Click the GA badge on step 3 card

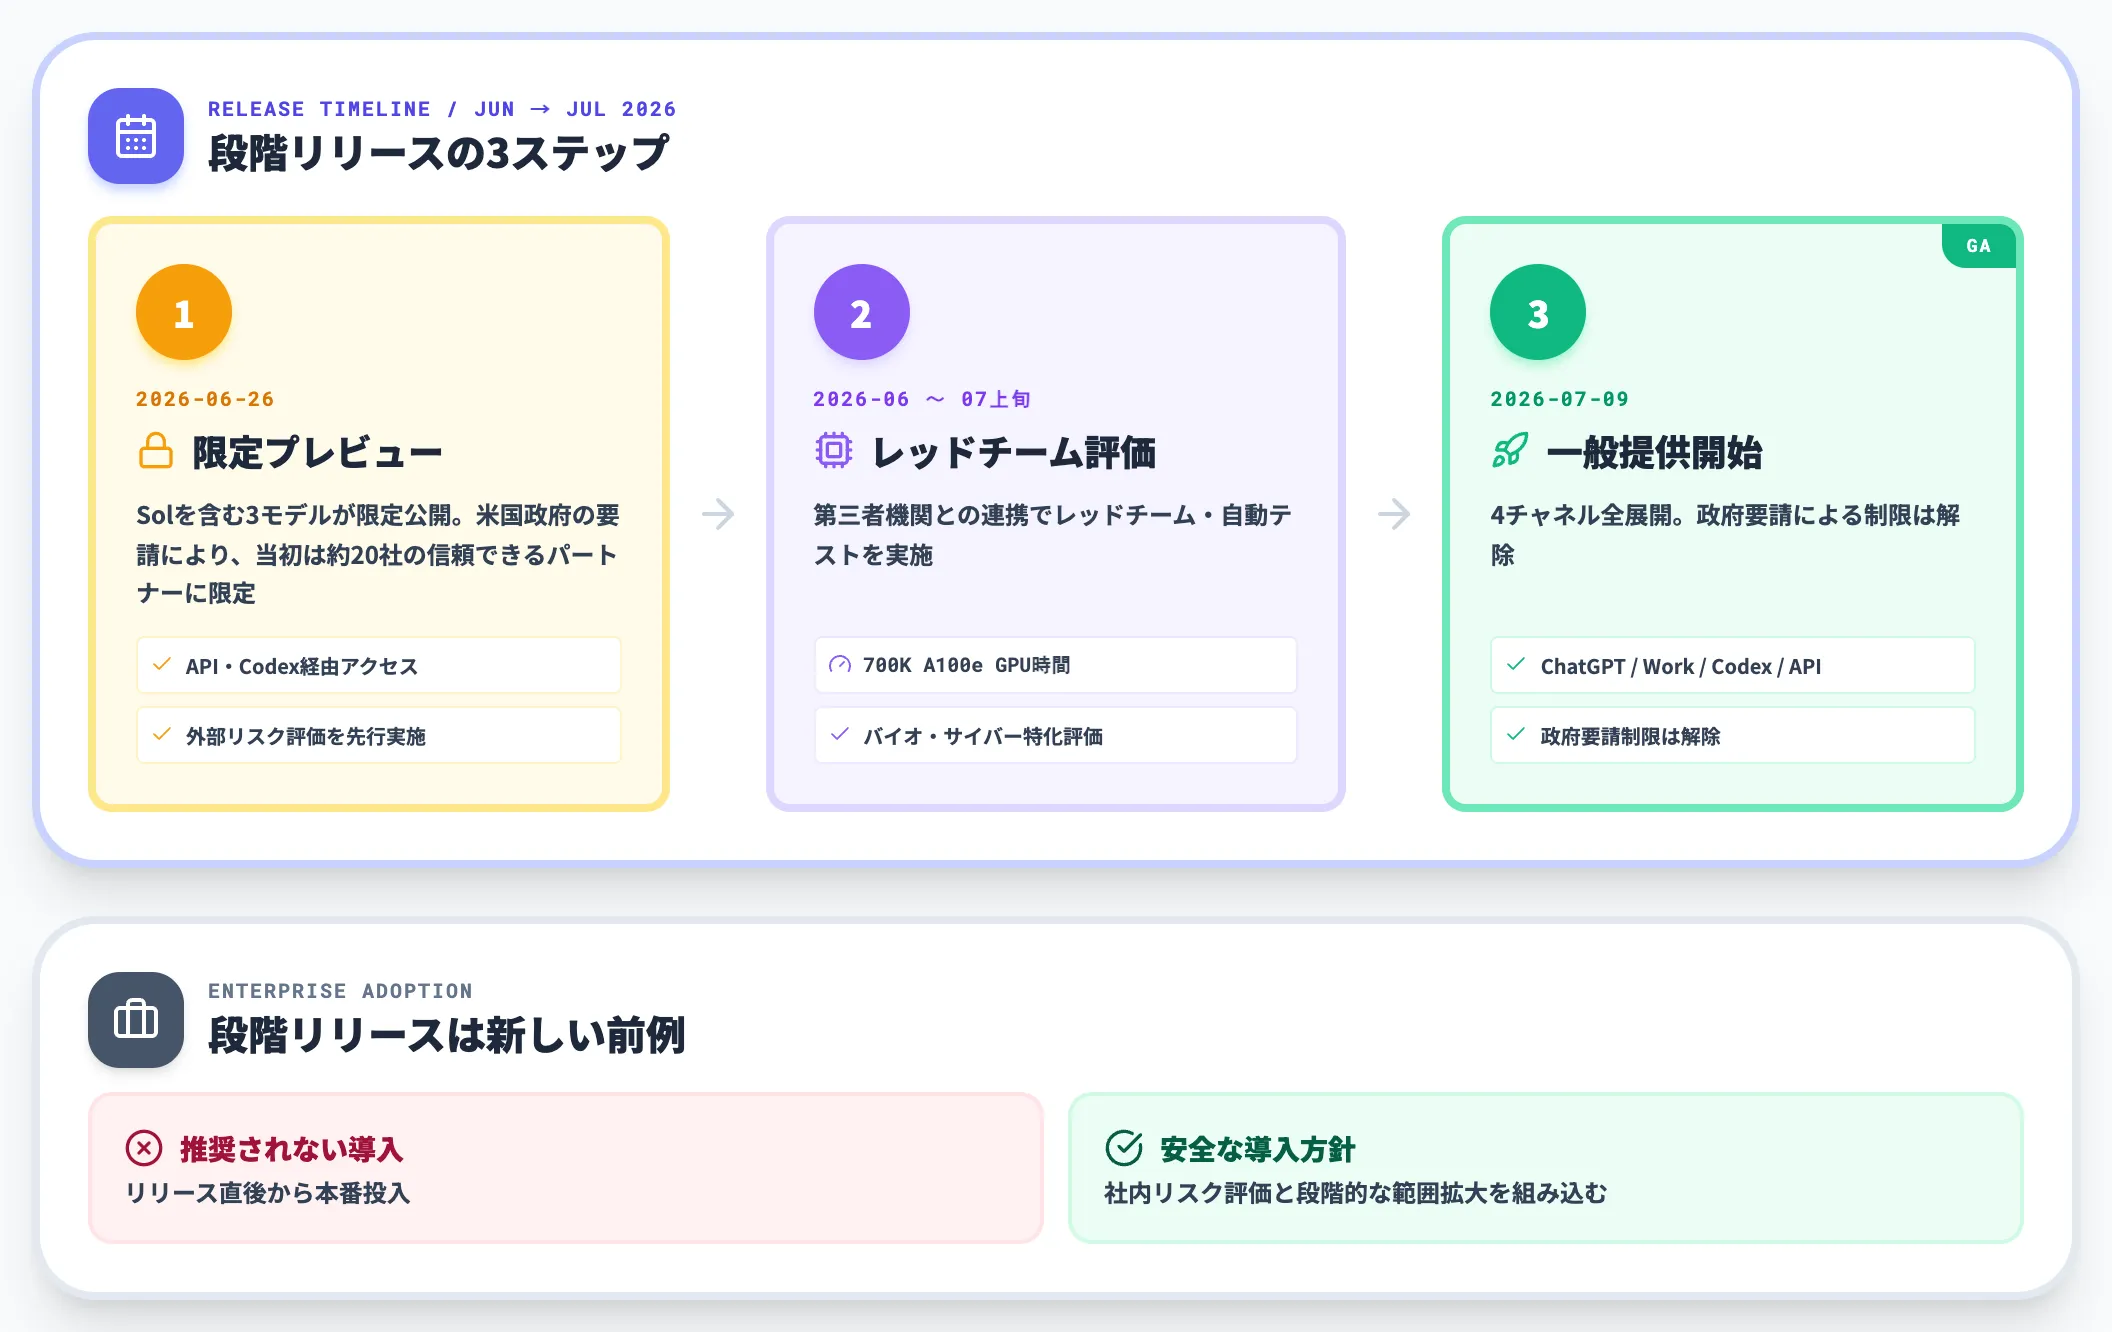tap(1978, 246)
